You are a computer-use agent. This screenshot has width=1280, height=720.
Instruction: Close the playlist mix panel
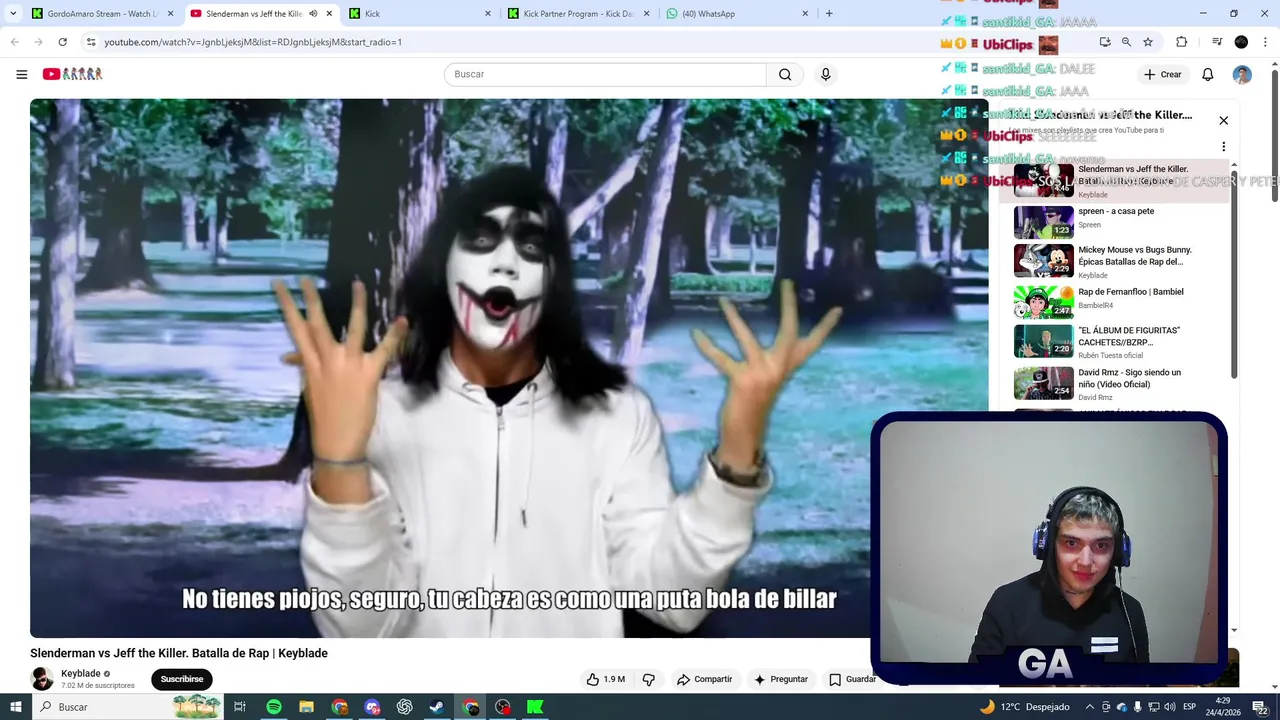1223,120
